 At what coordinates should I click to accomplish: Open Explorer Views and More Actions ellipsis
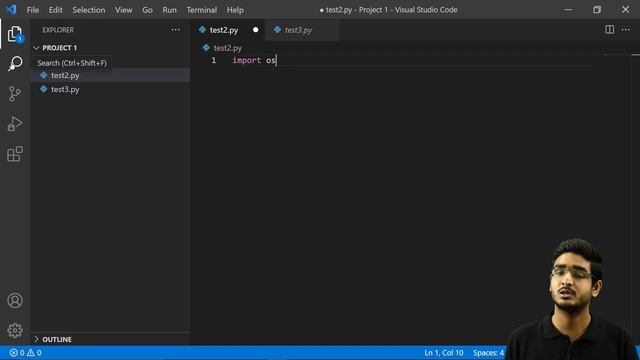(176, 29)
